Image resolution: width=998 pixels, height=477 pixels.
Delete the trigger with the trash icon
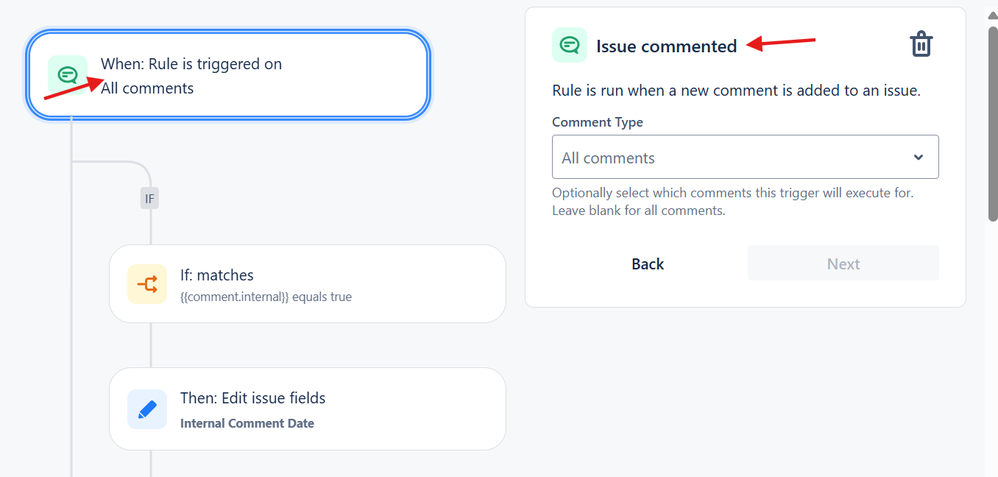(x=921, y=45)
